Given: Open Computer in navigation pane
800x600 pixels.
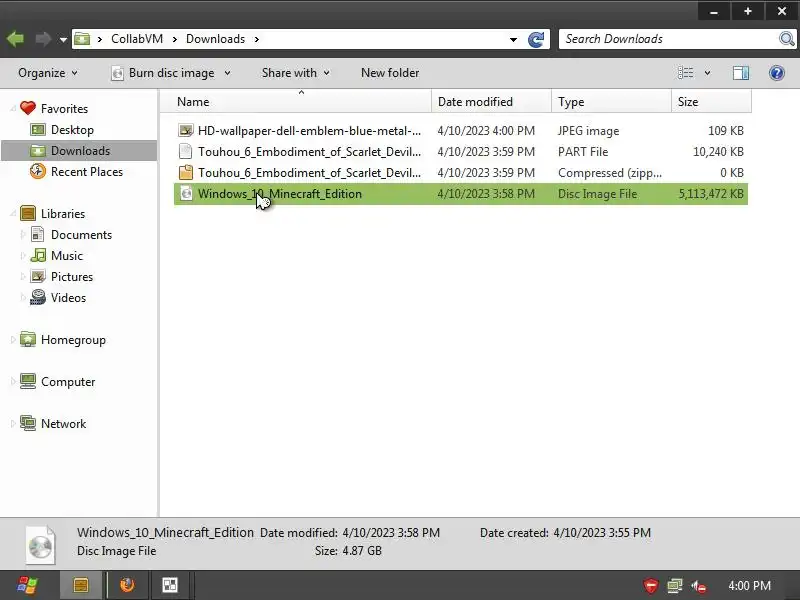Looking at the screenshot, I should (68, 382).
